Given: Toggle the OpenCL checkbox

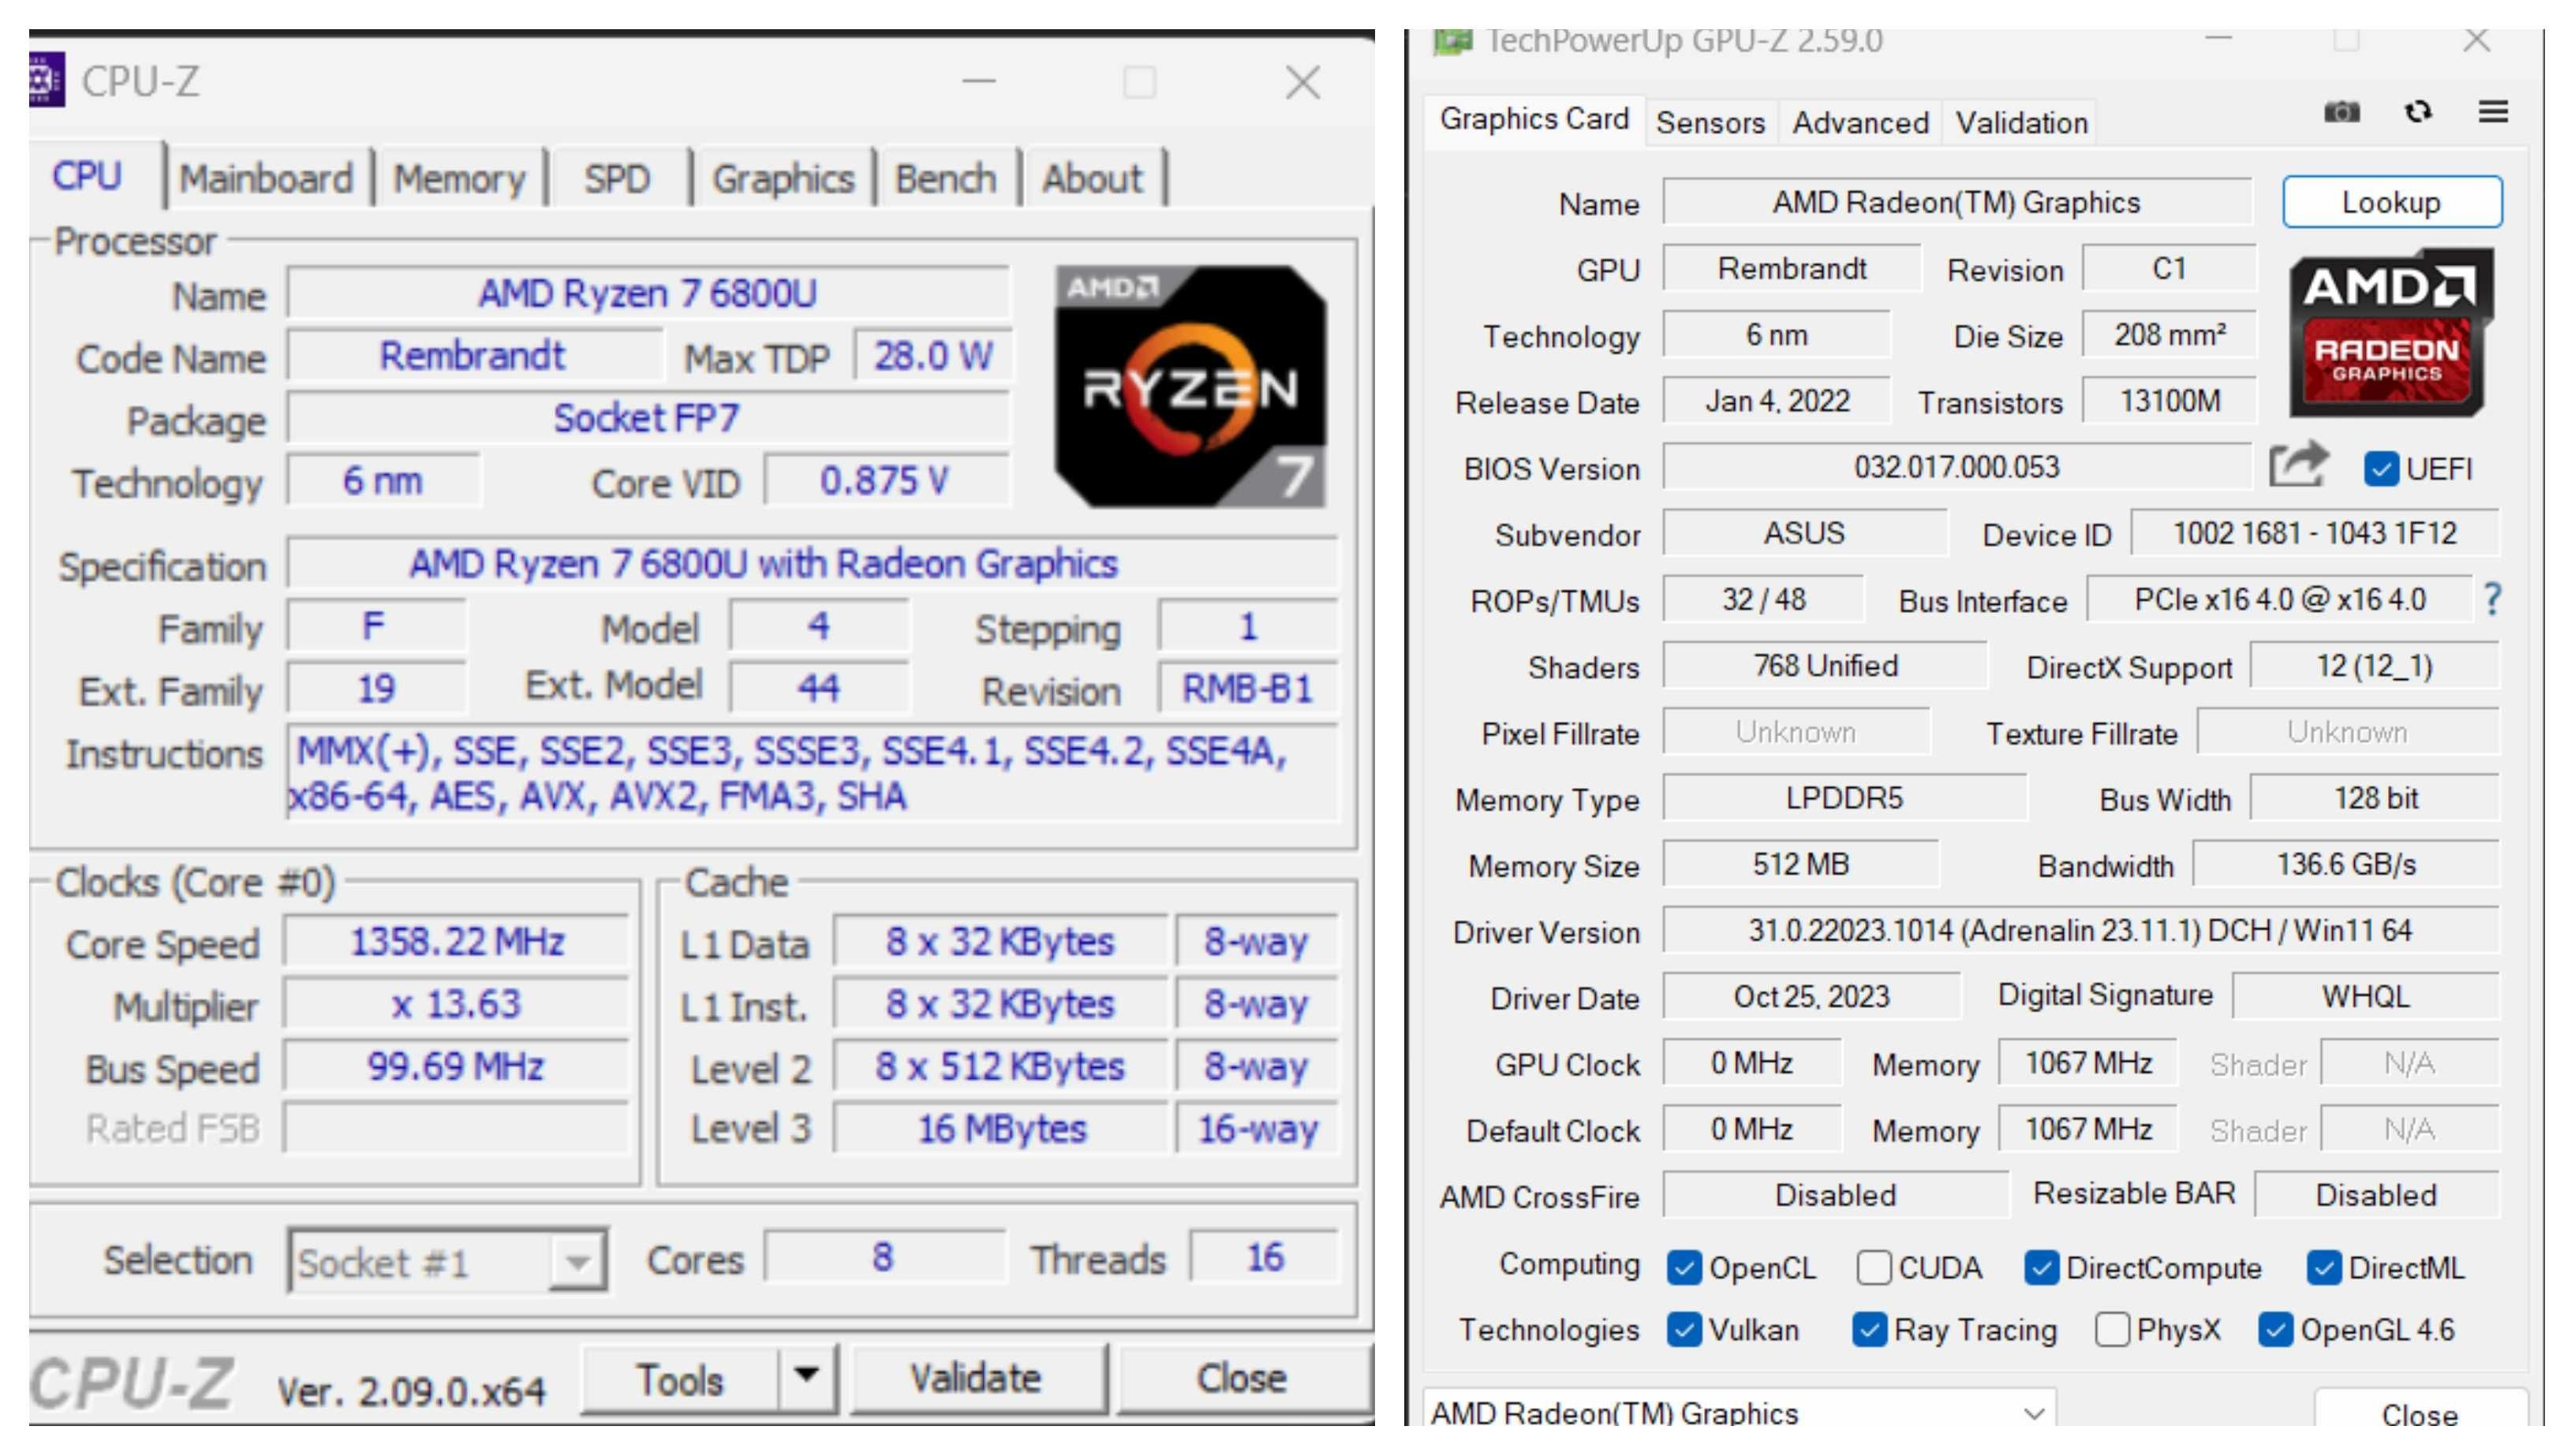Looking at the screenshot, I should [1684, 1268].
